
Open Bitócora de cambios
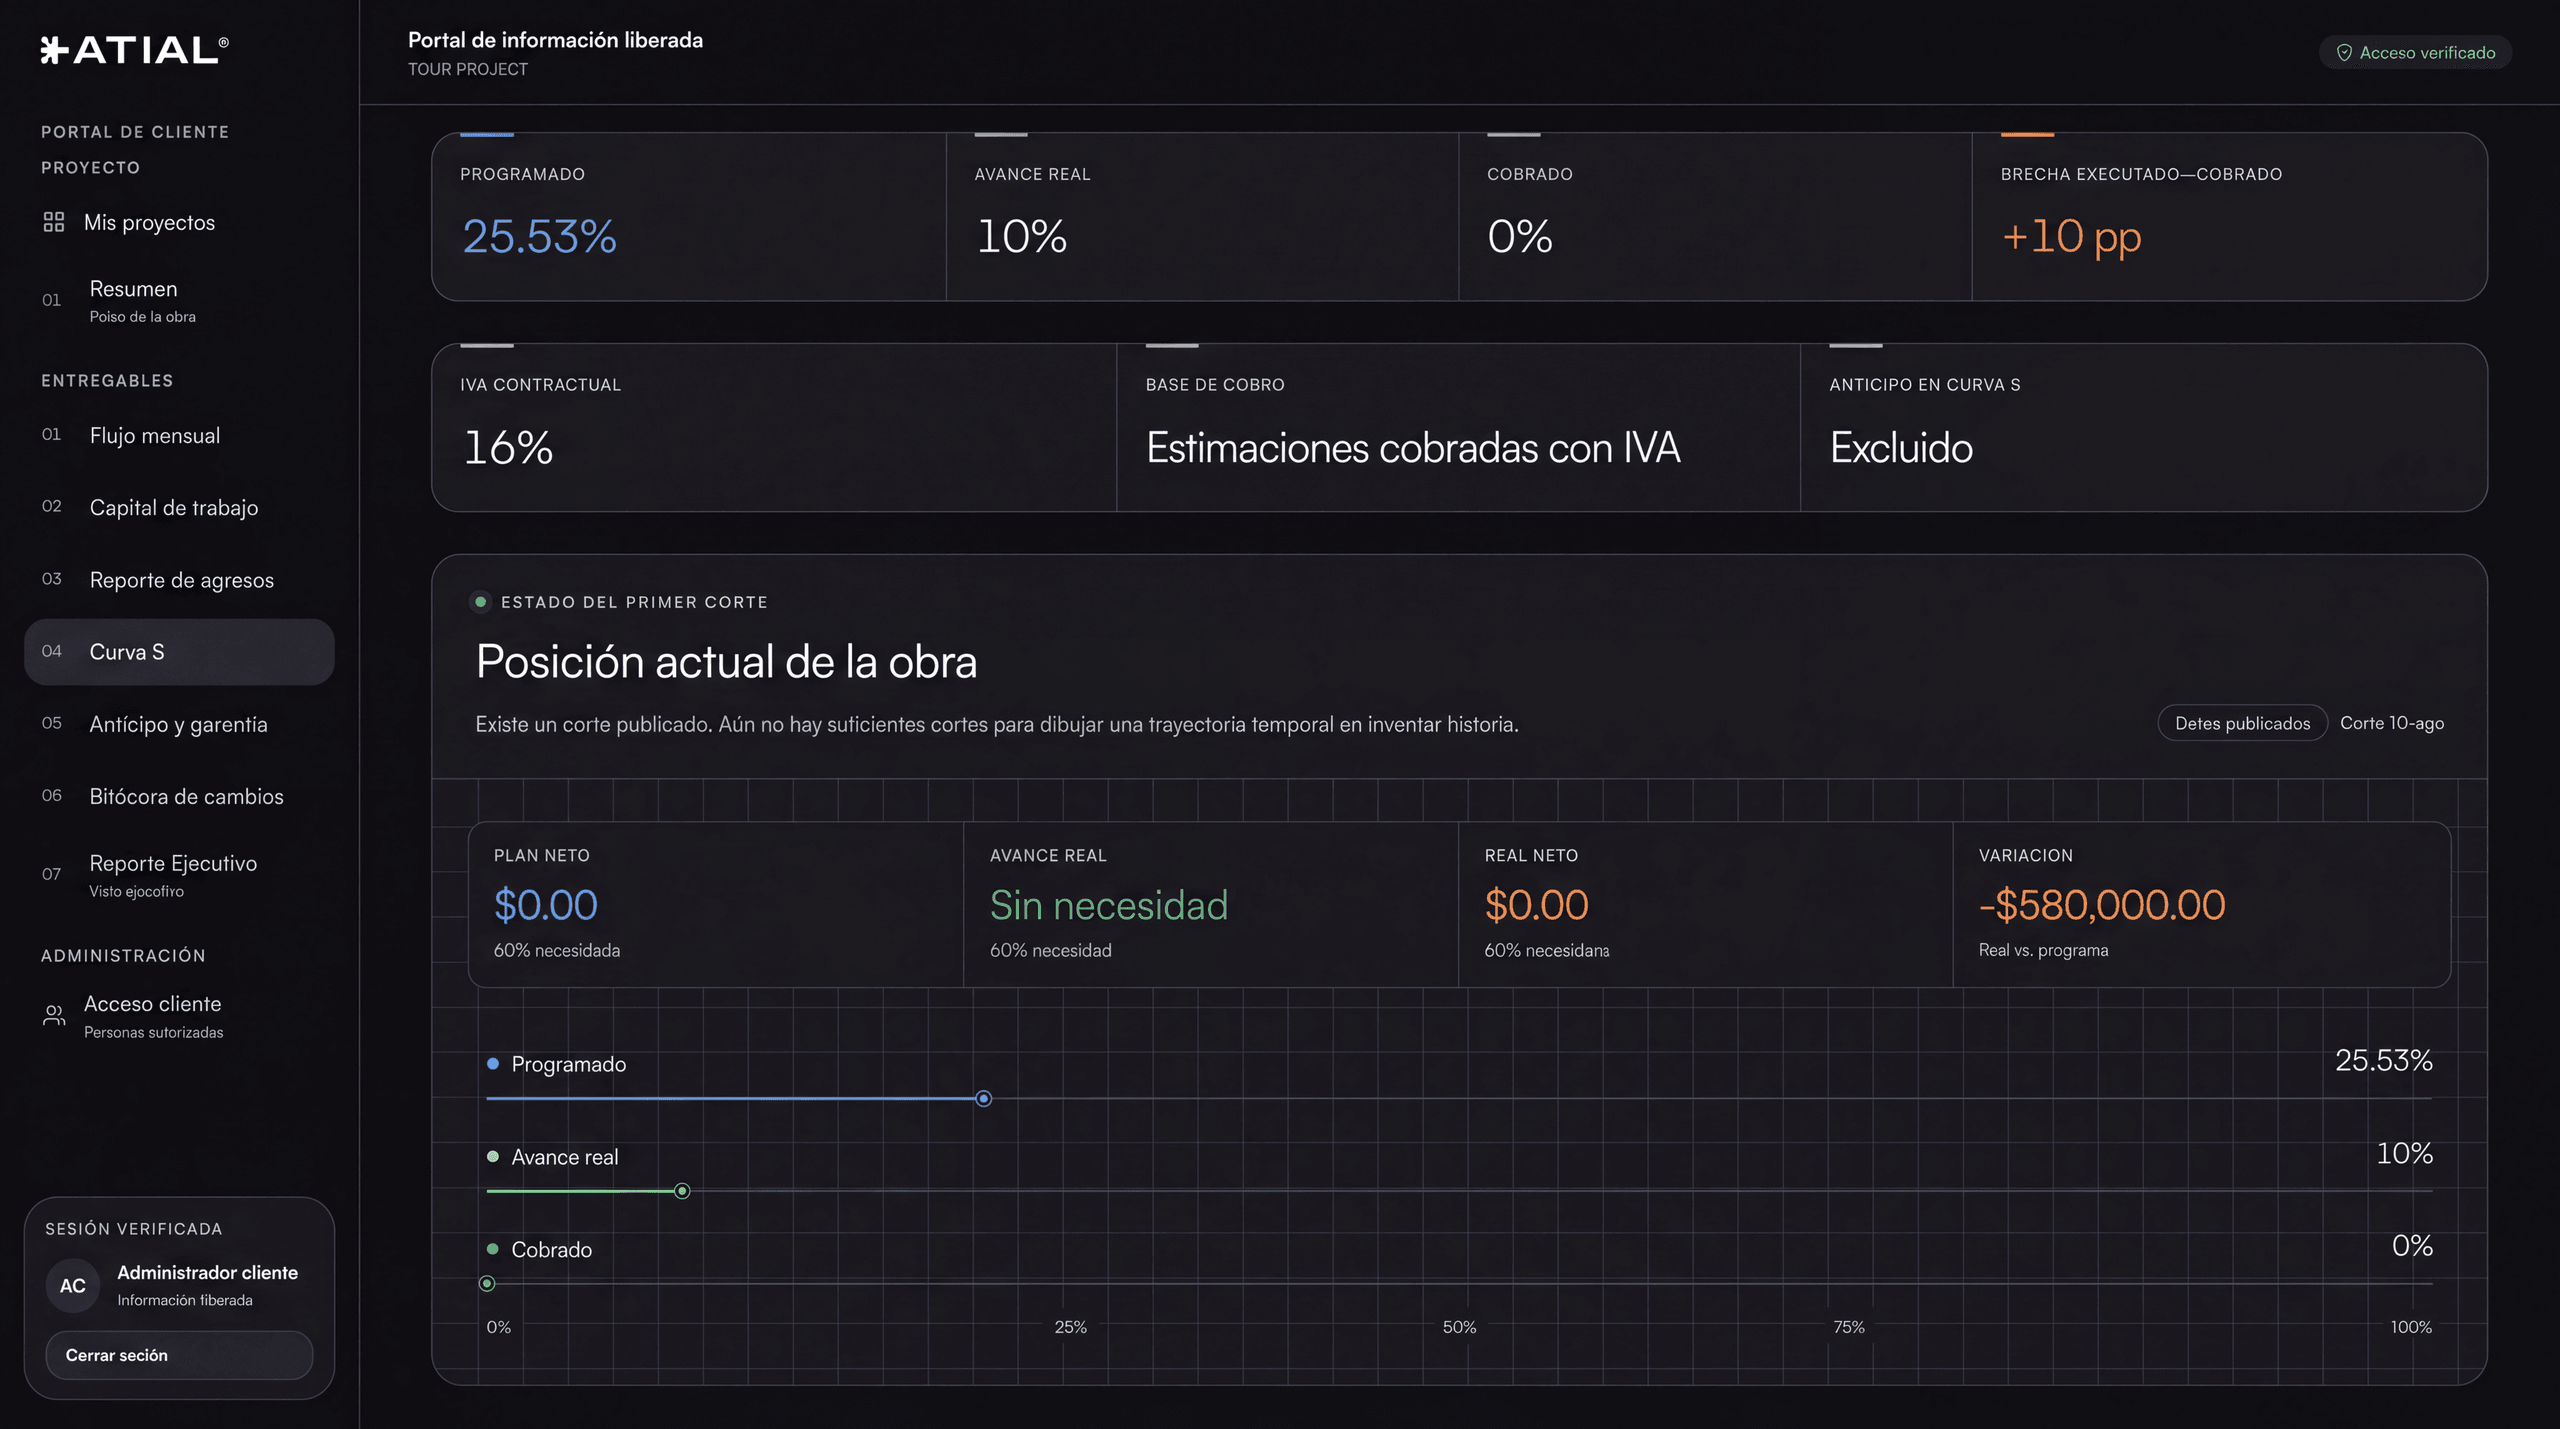coord(179,796)
